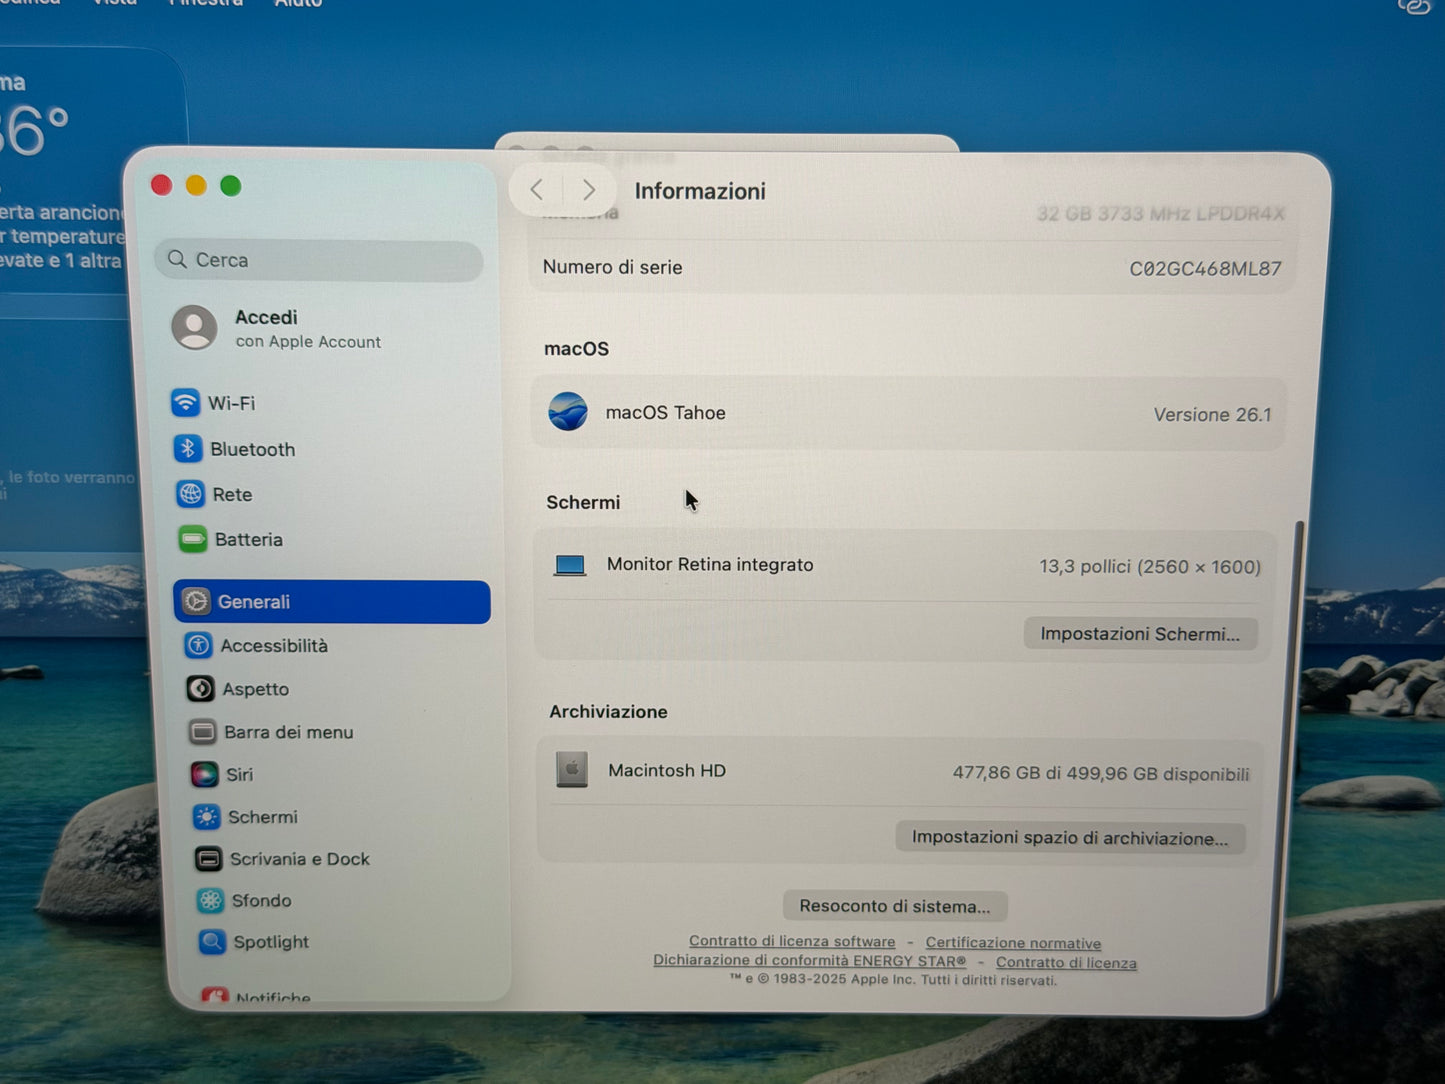Open Certificazione normative link
1445x1084 pixels.
[x=1013, y=943]
